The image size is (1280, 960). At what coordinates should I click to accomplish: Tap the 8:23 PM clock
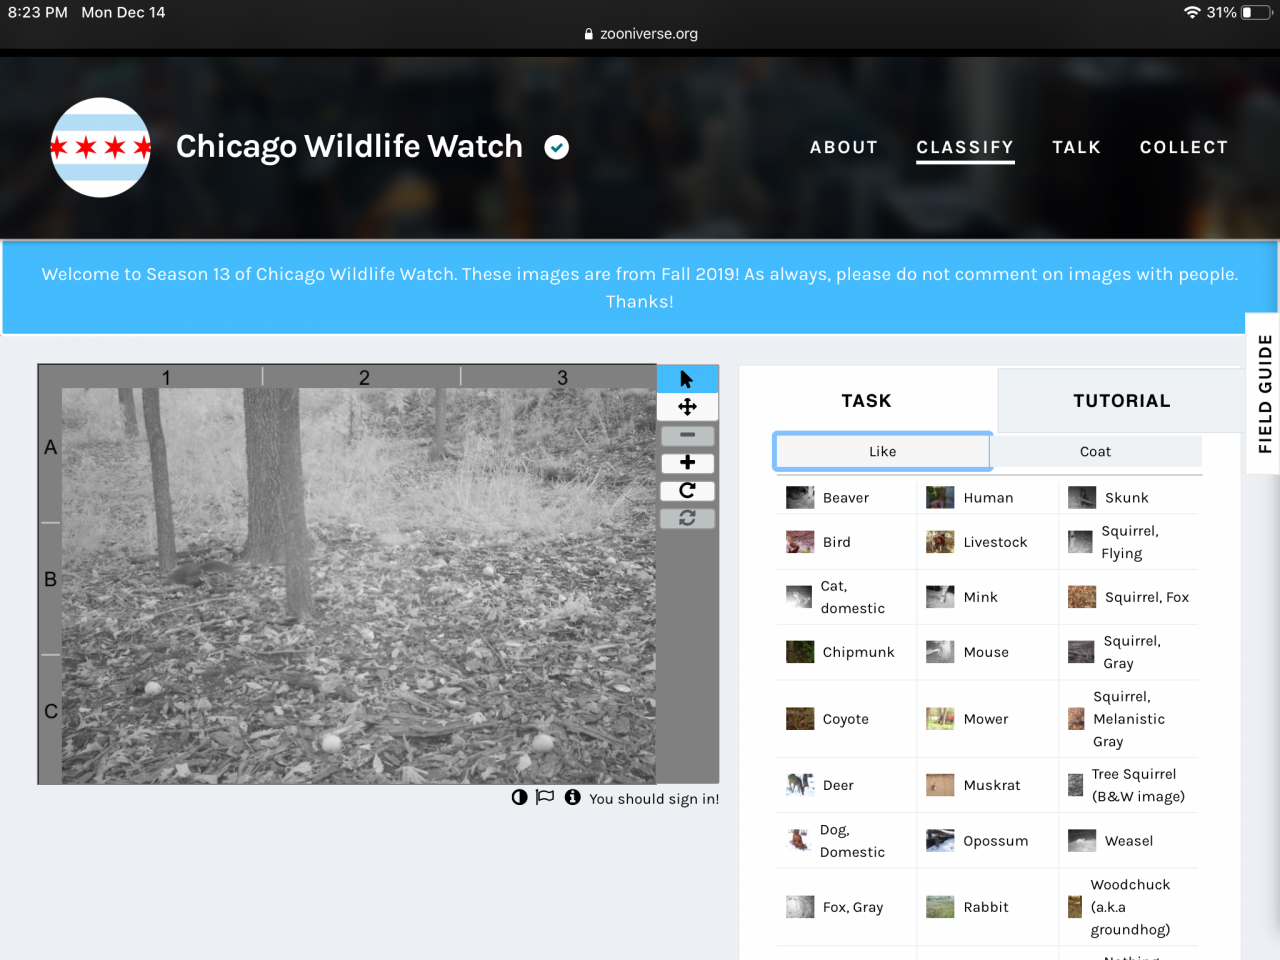click(38, 12)
